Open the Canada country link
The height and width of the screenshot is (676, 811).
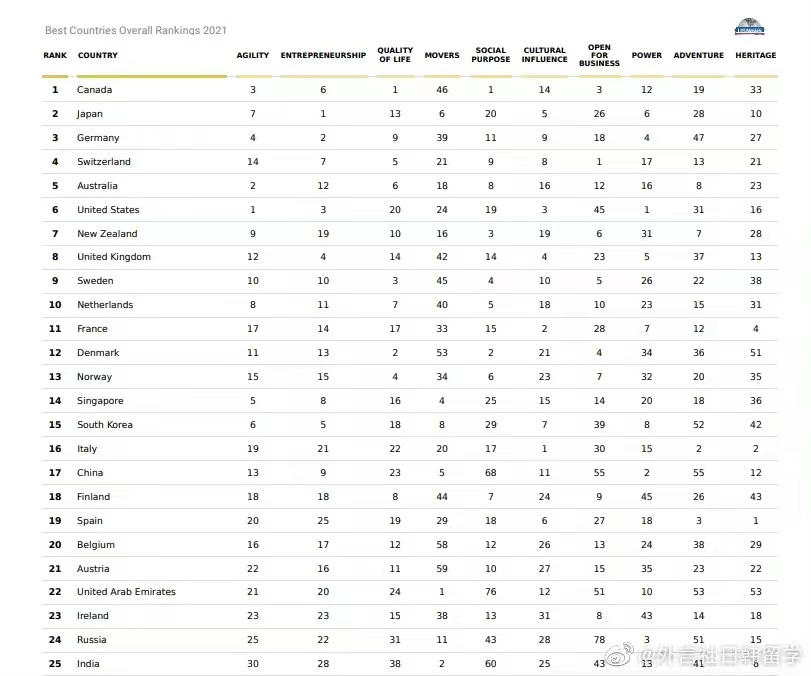click(94, 90)
